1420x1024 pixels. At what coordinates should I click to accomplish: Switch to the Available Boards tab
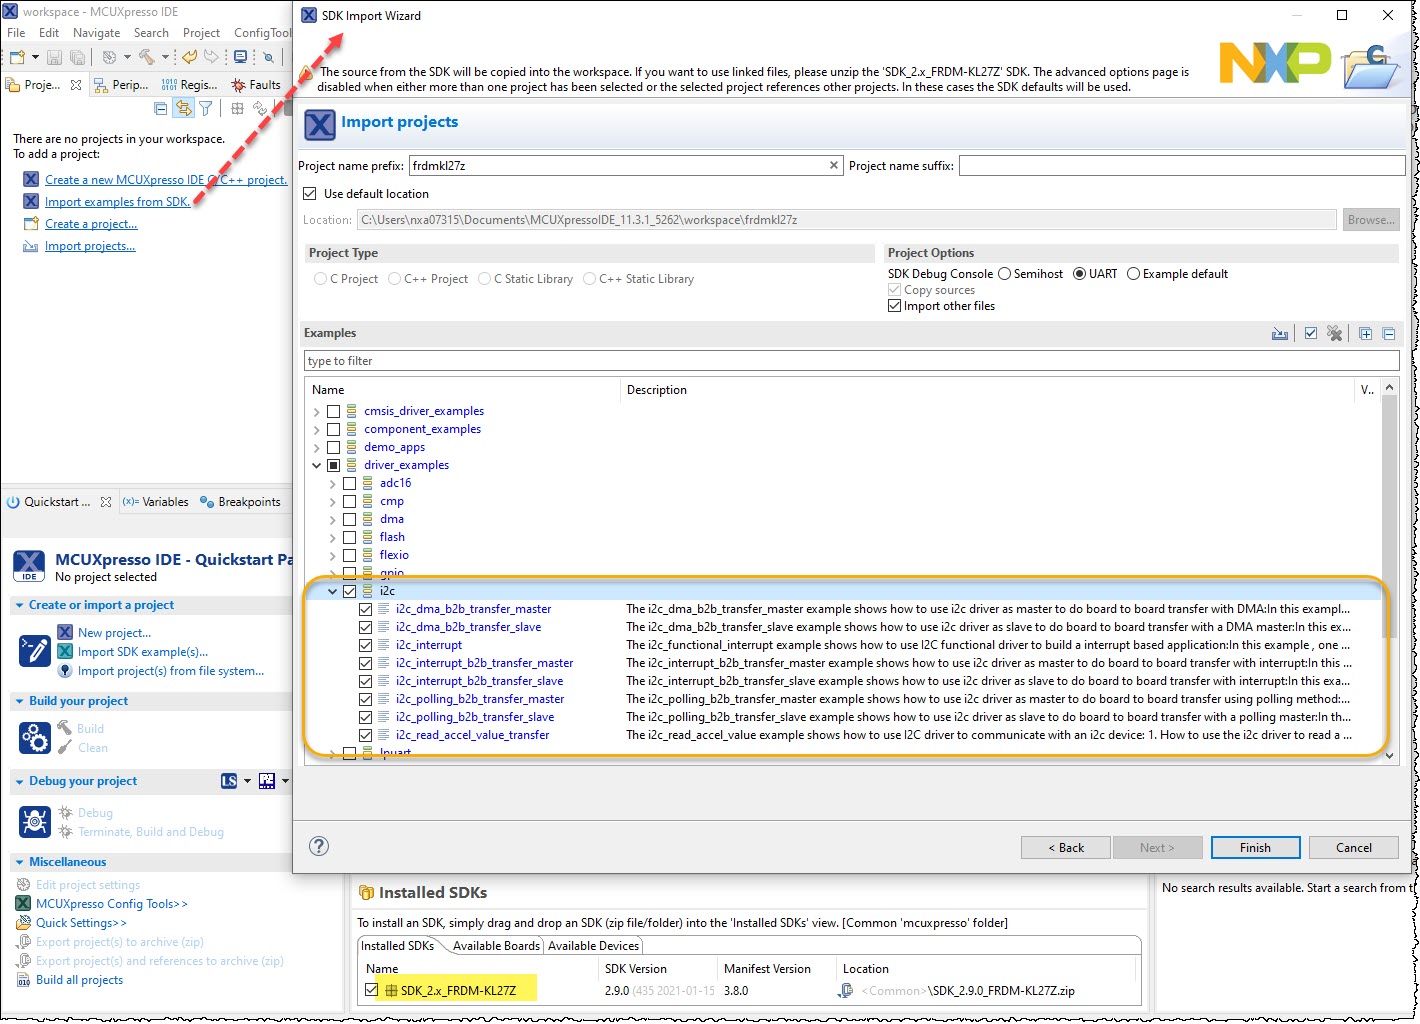click(495, 945)
